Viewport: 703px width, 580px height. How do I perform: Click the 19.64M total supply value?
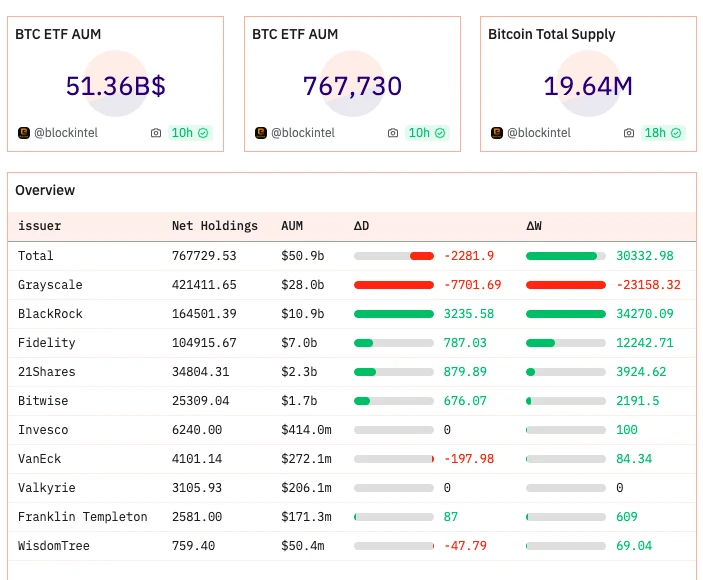[588, 86]
